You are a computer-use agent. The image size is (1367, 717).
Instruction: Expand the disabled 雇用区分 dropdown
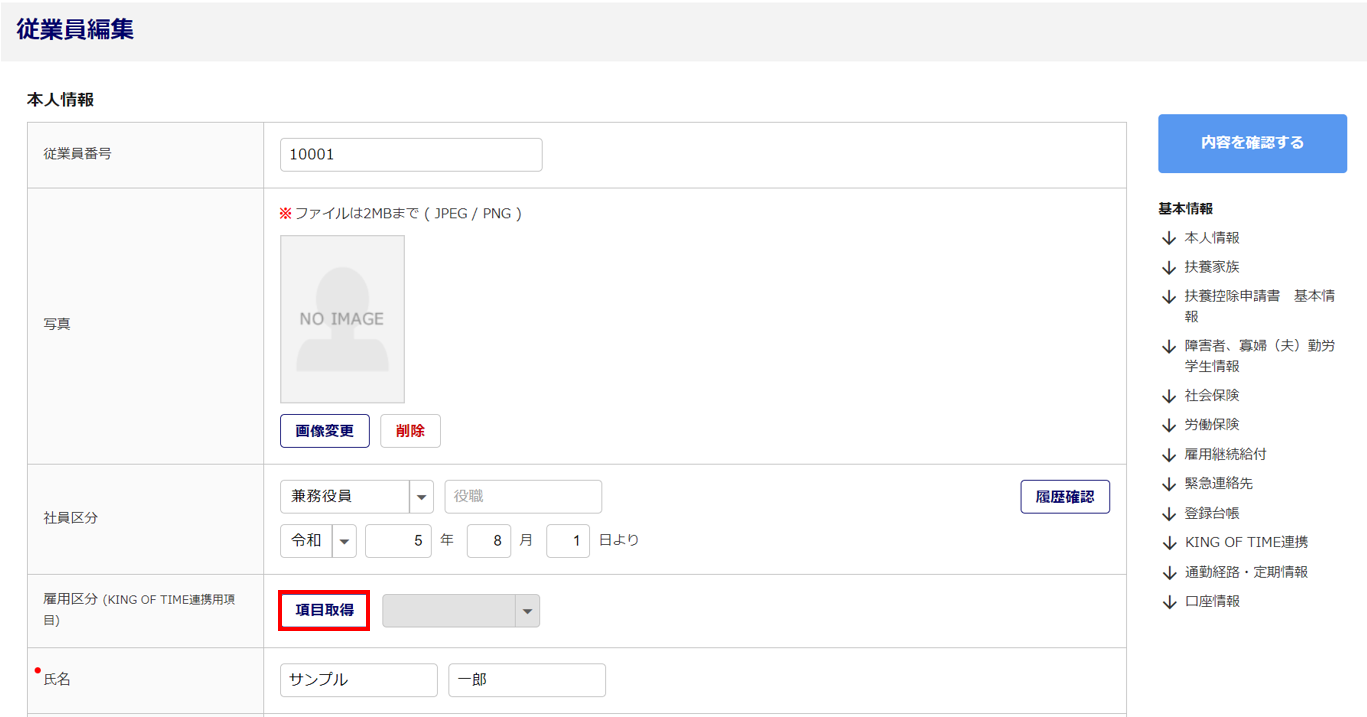point(461,611)
